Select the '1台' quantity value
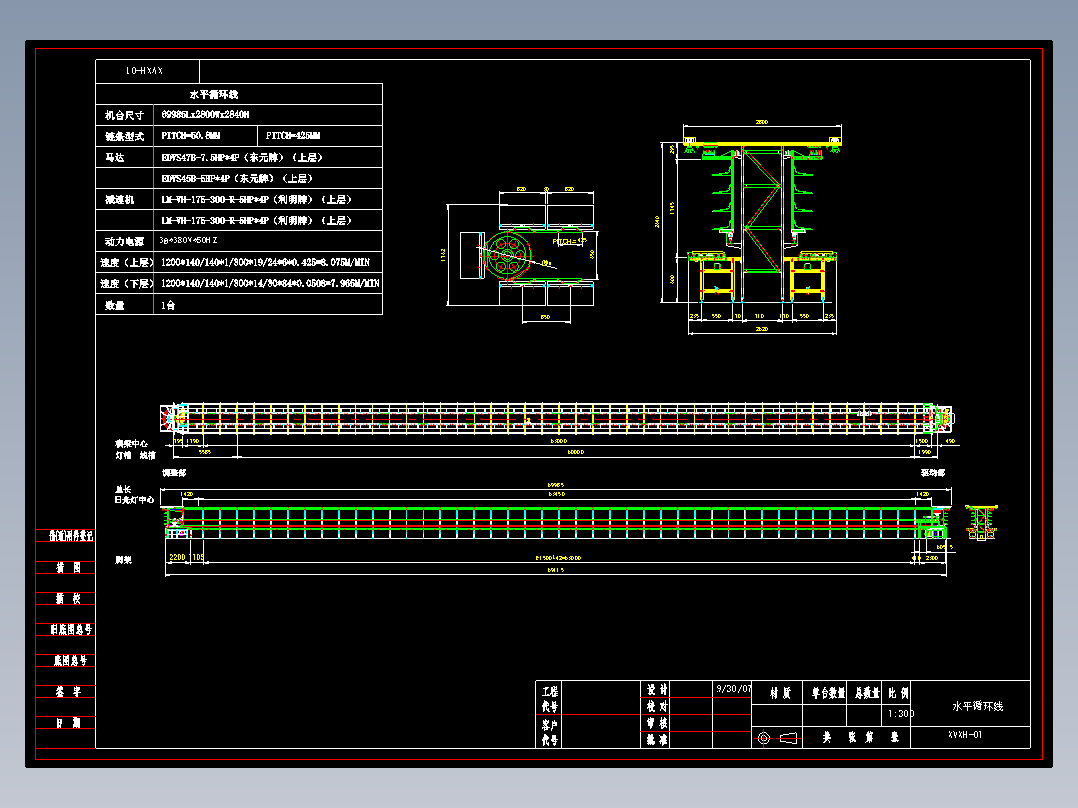 pos(168,305)
